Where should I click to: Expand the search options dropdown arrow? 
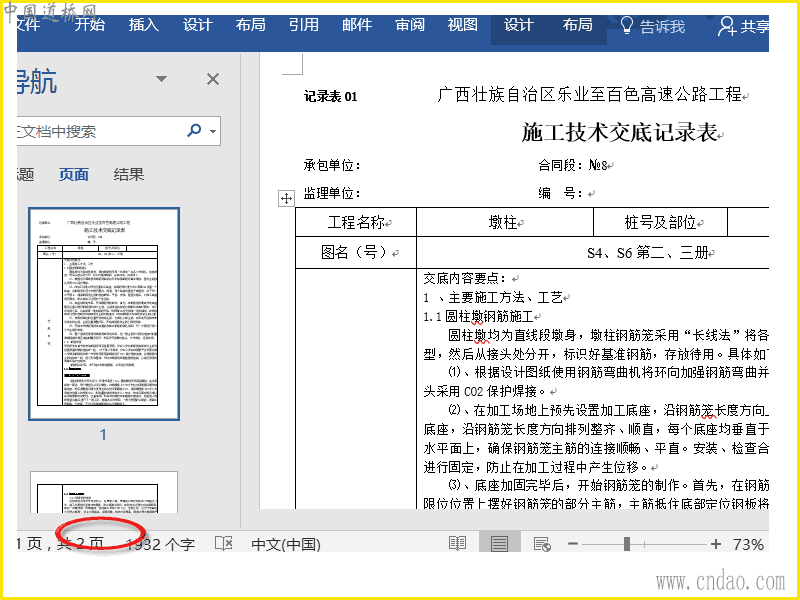pyautogui.click(x=213, y=132)
